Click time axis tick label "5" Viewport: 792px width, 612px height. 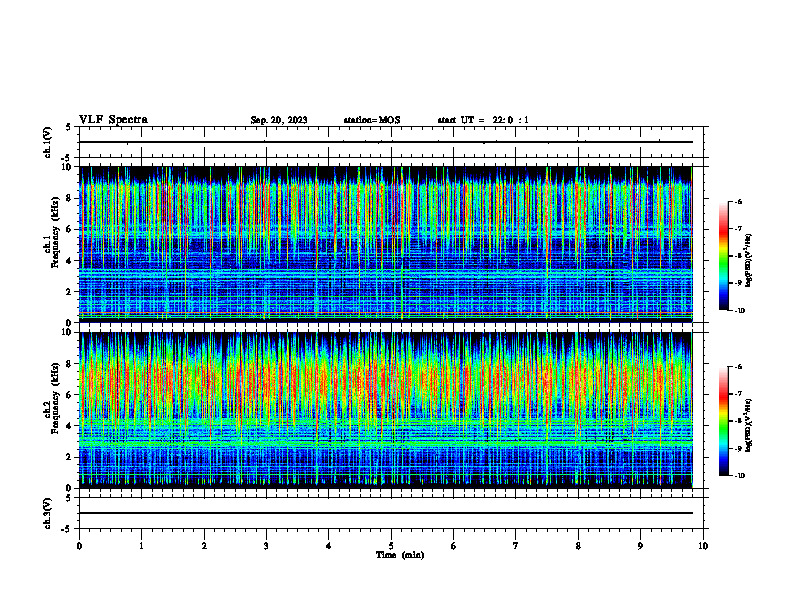[391, 546]
